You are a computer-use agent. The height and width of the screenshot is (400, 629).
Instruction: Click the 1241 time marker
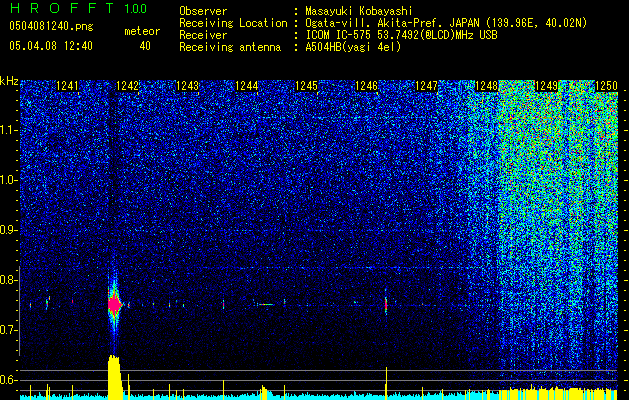(67, 86)
